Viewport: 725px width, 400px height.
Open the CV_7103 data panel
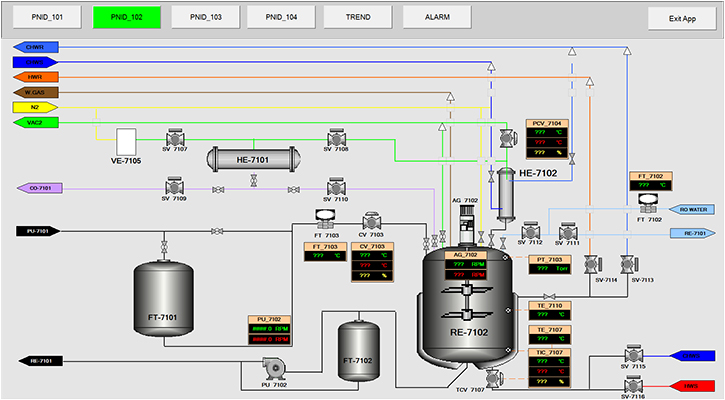[372, 262]
